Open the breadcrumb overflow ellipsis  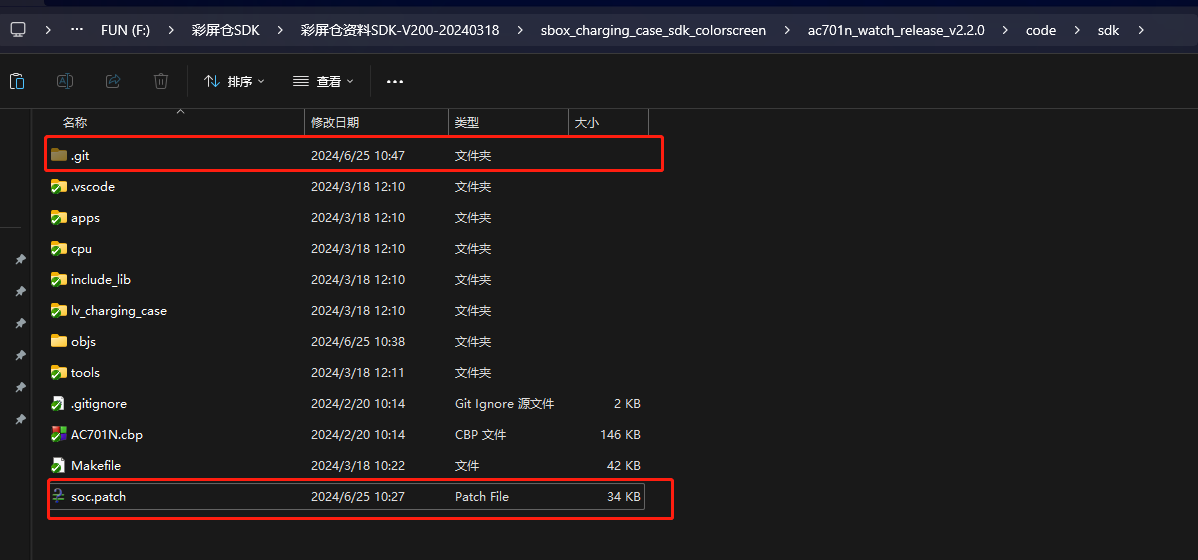point(76,30)
